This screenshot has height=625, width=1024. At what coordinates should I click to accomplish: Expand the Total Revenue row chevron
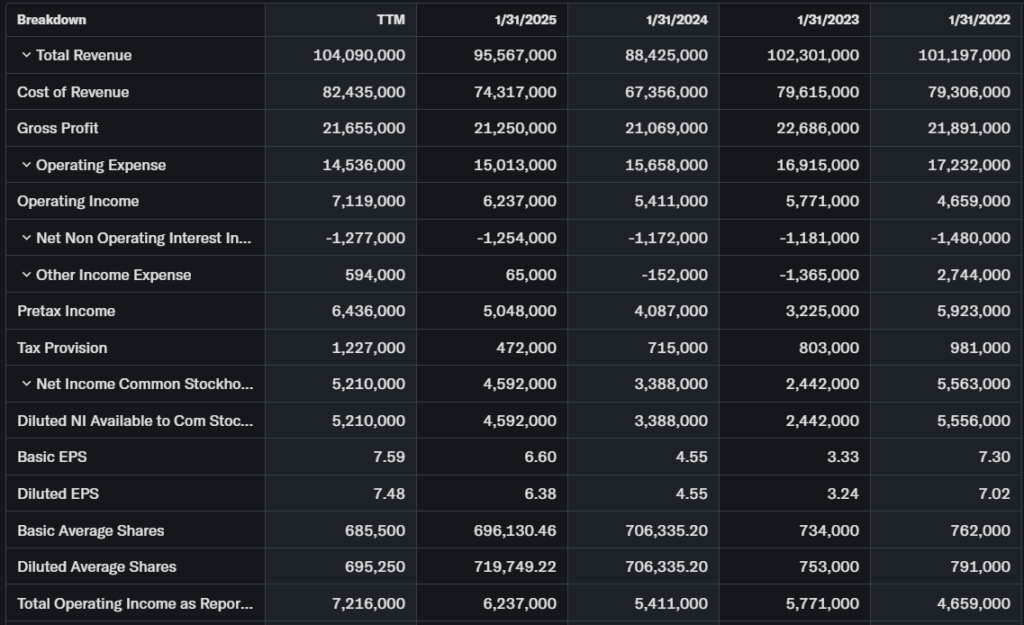point(26,55)
